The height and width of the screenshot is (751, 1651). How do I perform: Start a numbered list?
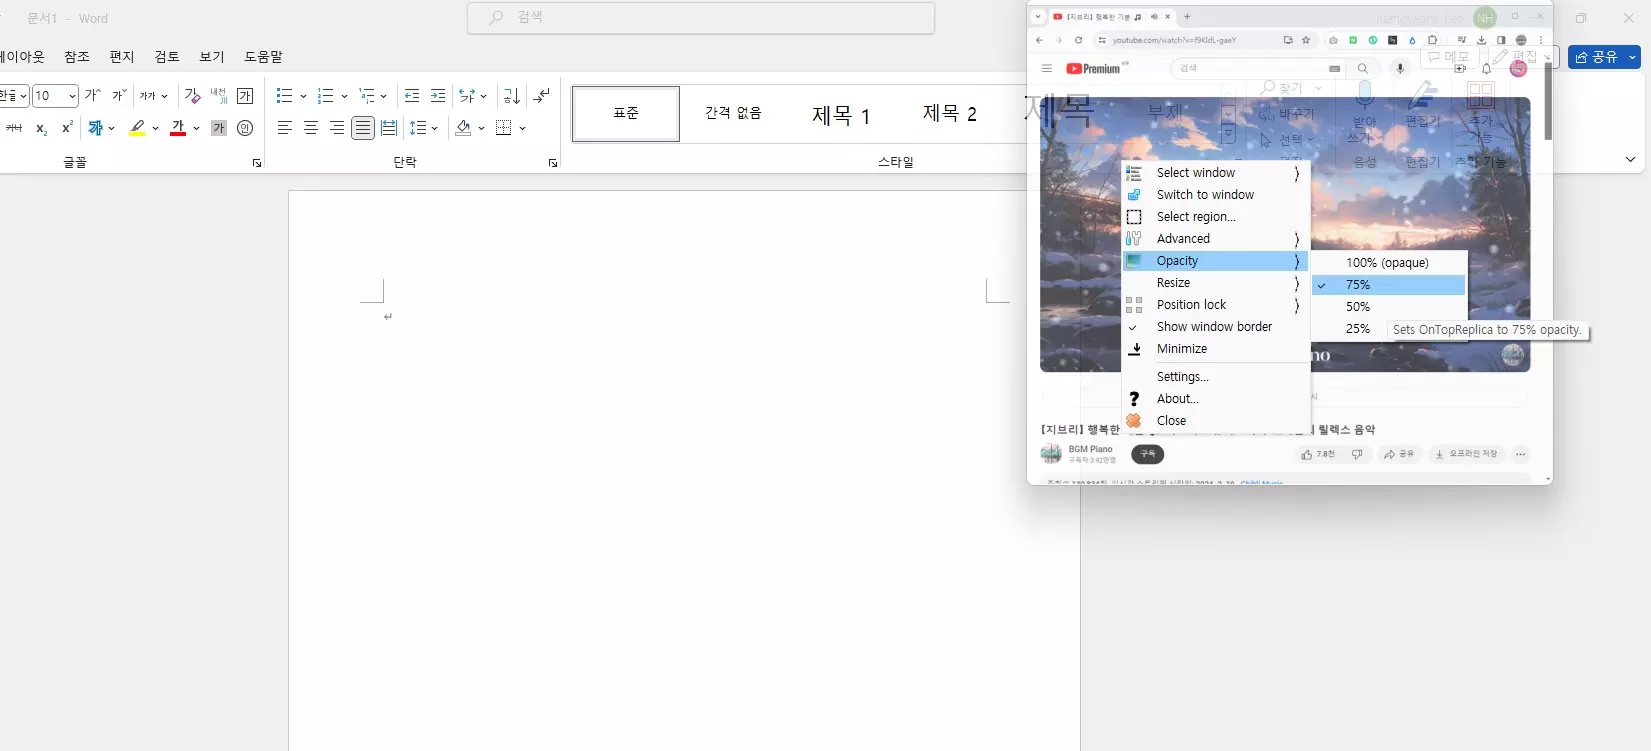(x=325, y=96)
